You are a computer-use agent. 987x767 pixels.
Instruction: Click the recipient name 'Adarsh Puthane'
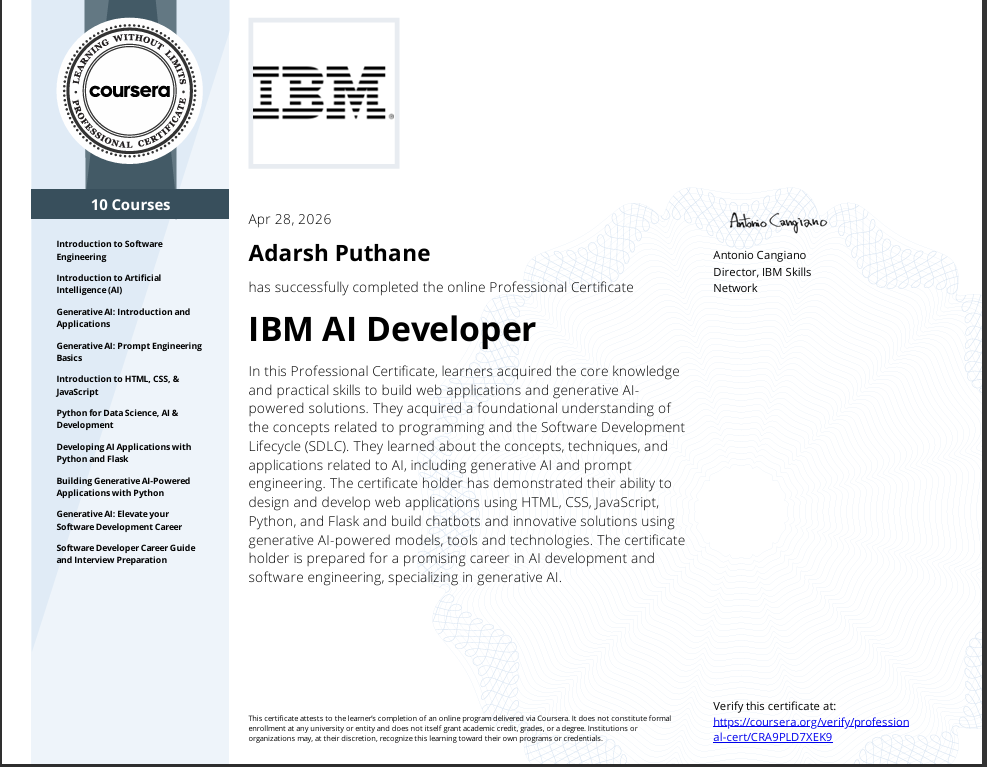coord(339,253)
